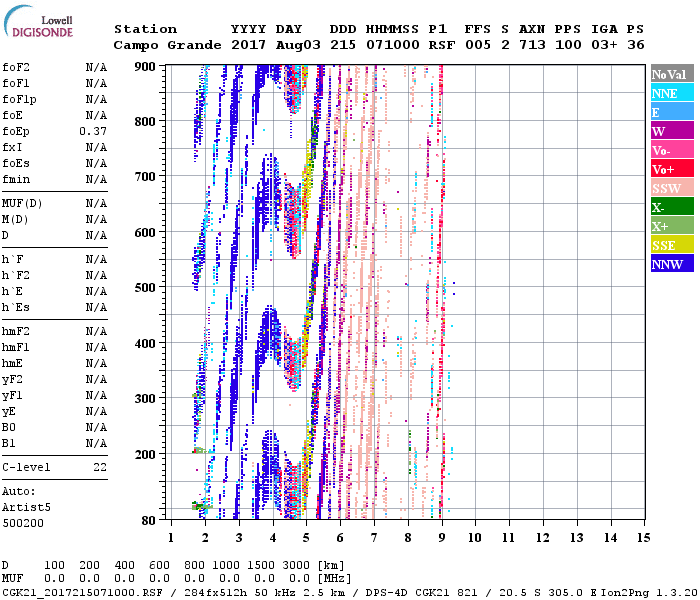Click the B0 parameter label
The image size is (700, 600).
tap(9, 427)
